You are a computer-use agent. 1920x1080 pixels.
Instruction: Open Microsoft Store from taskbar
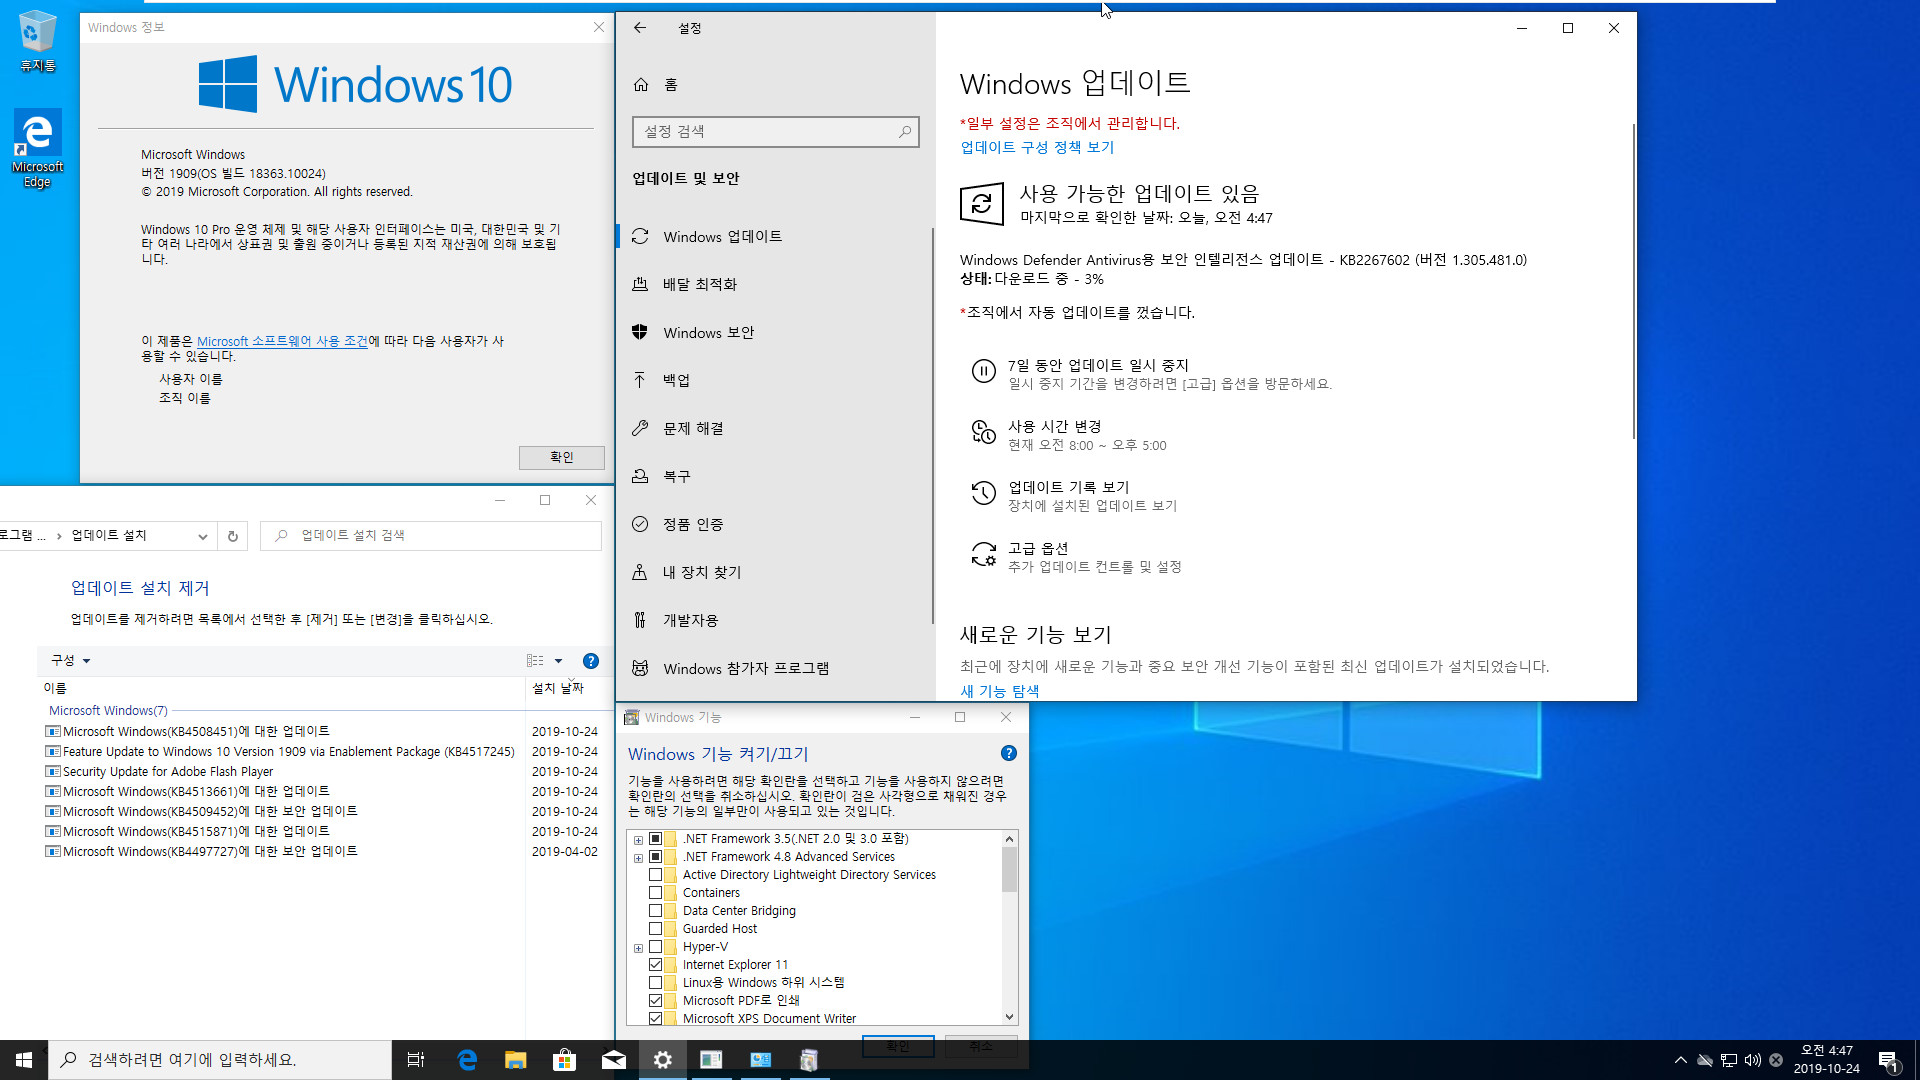564,1060
